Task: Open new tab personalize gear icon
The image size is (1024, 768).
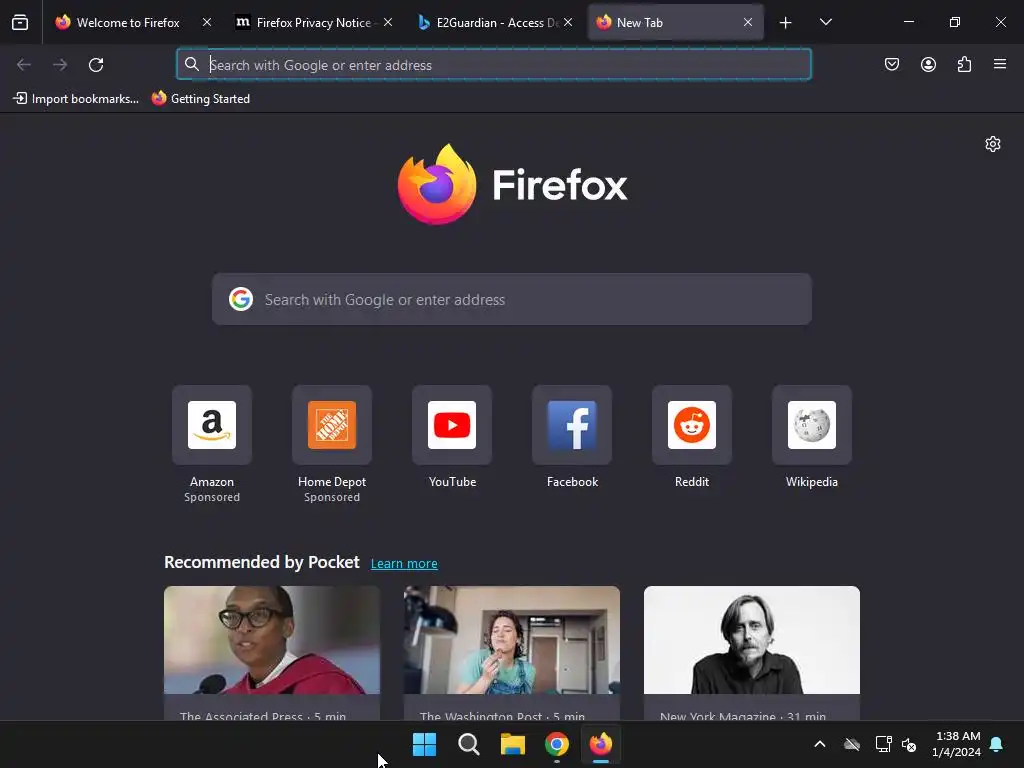Action: [993, 144]
